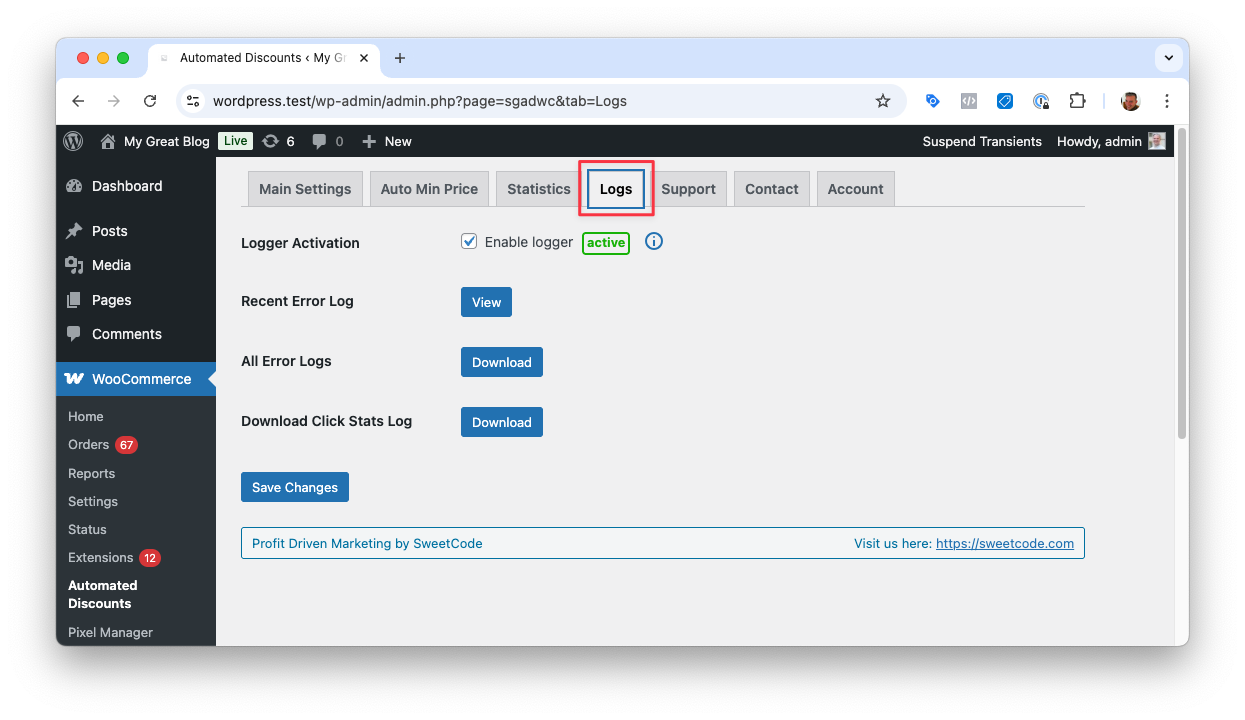This screenshot has height=720, width=1245.
Task: Open the Chrome profile avatar
Action: click(1130, 100)
